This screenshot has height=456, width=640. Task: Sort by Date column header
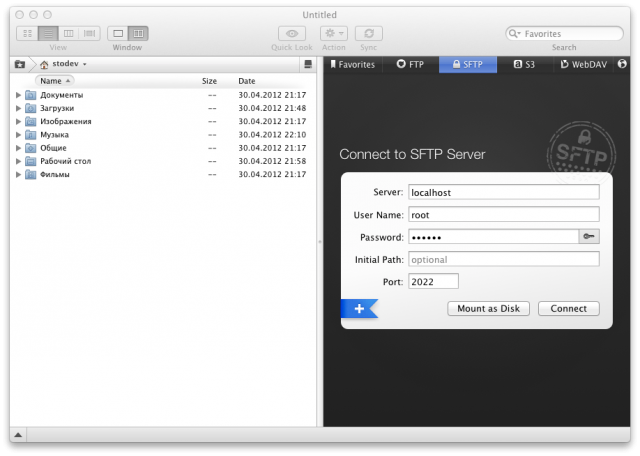click(x=247, y=81)
